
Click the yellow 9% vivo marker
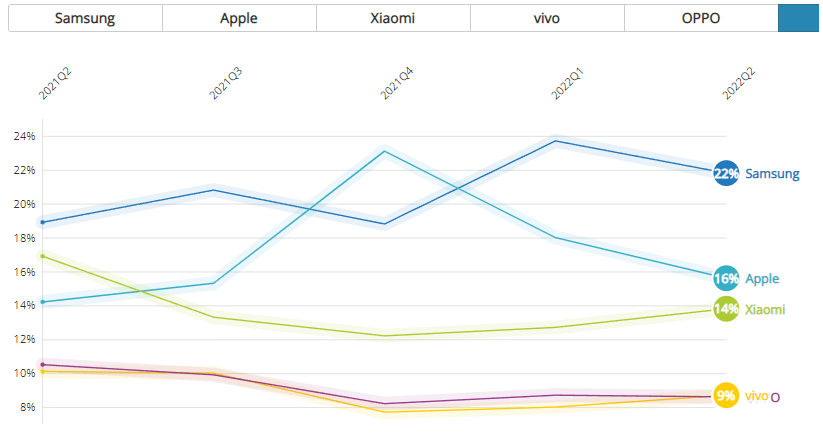click(x=726, y=396)
